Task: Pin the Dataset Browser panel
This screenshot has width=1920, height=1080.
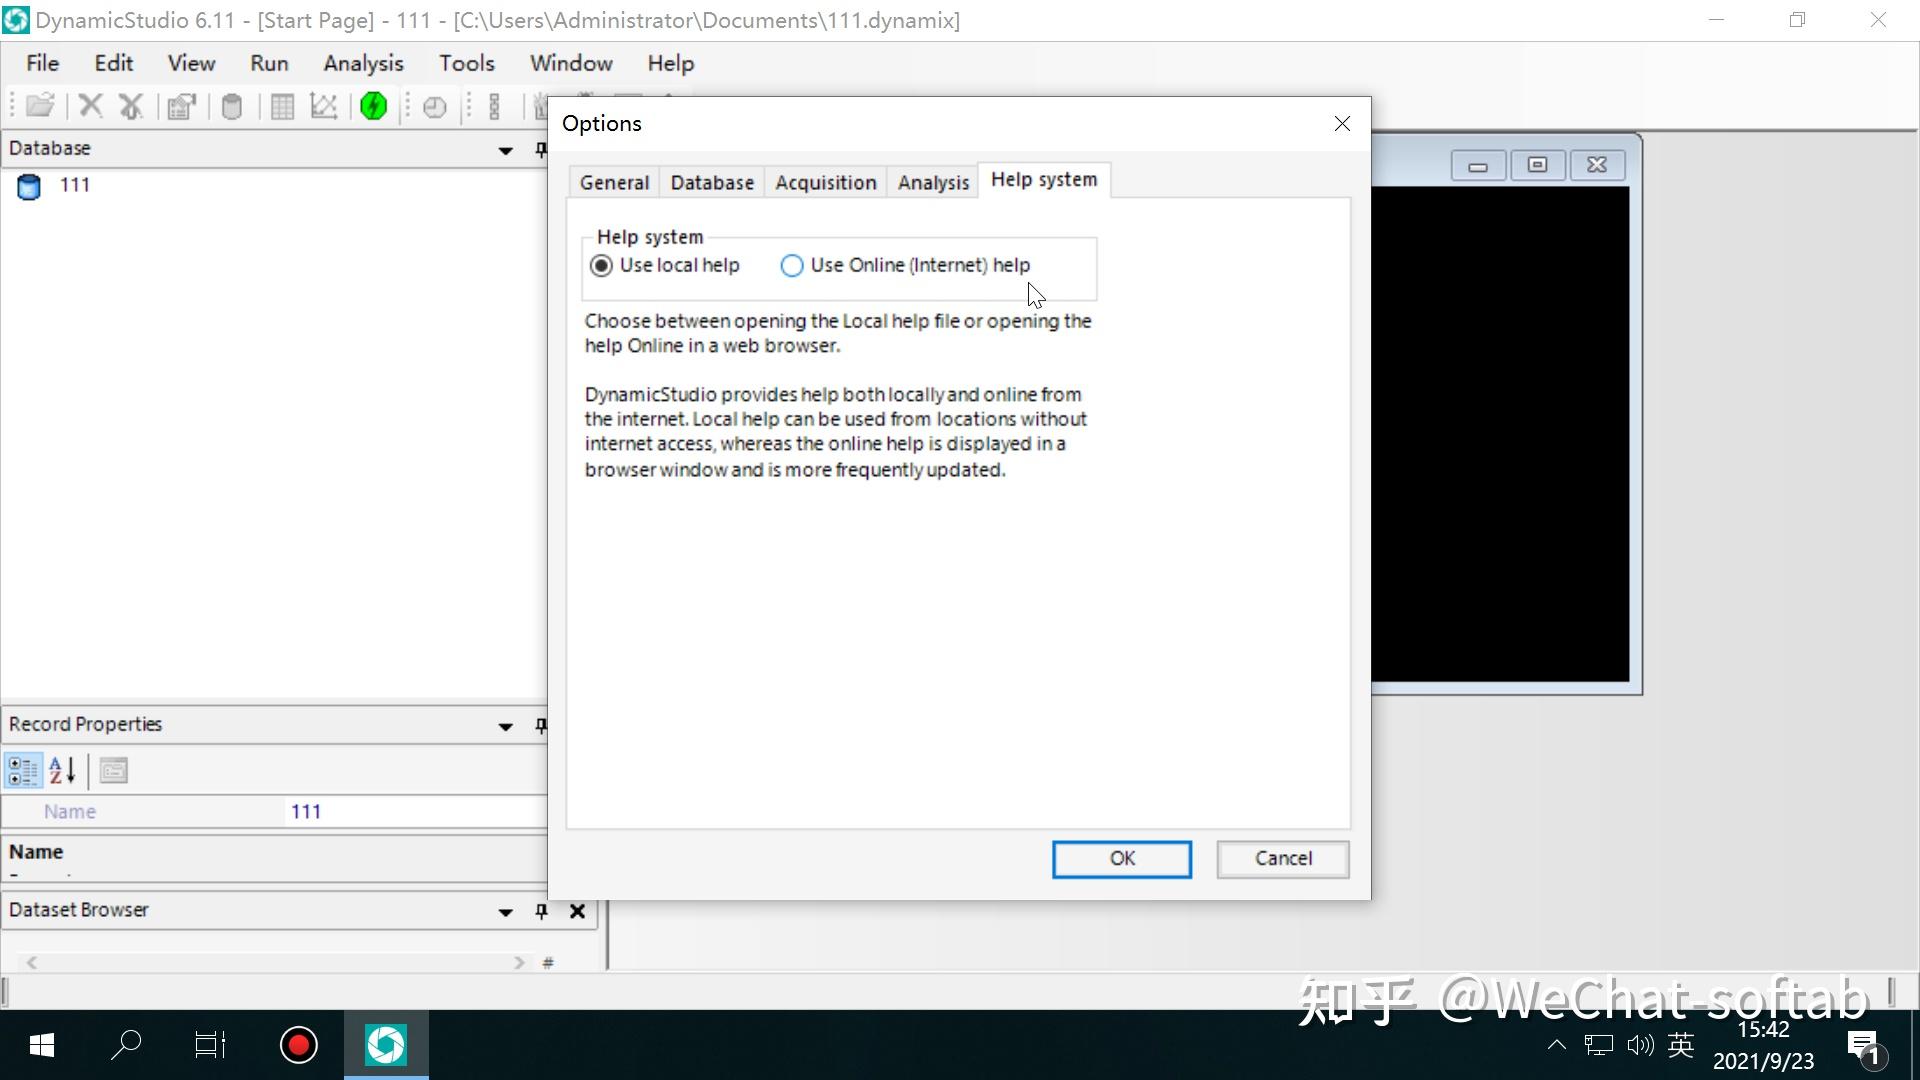Action: (541, 911)
